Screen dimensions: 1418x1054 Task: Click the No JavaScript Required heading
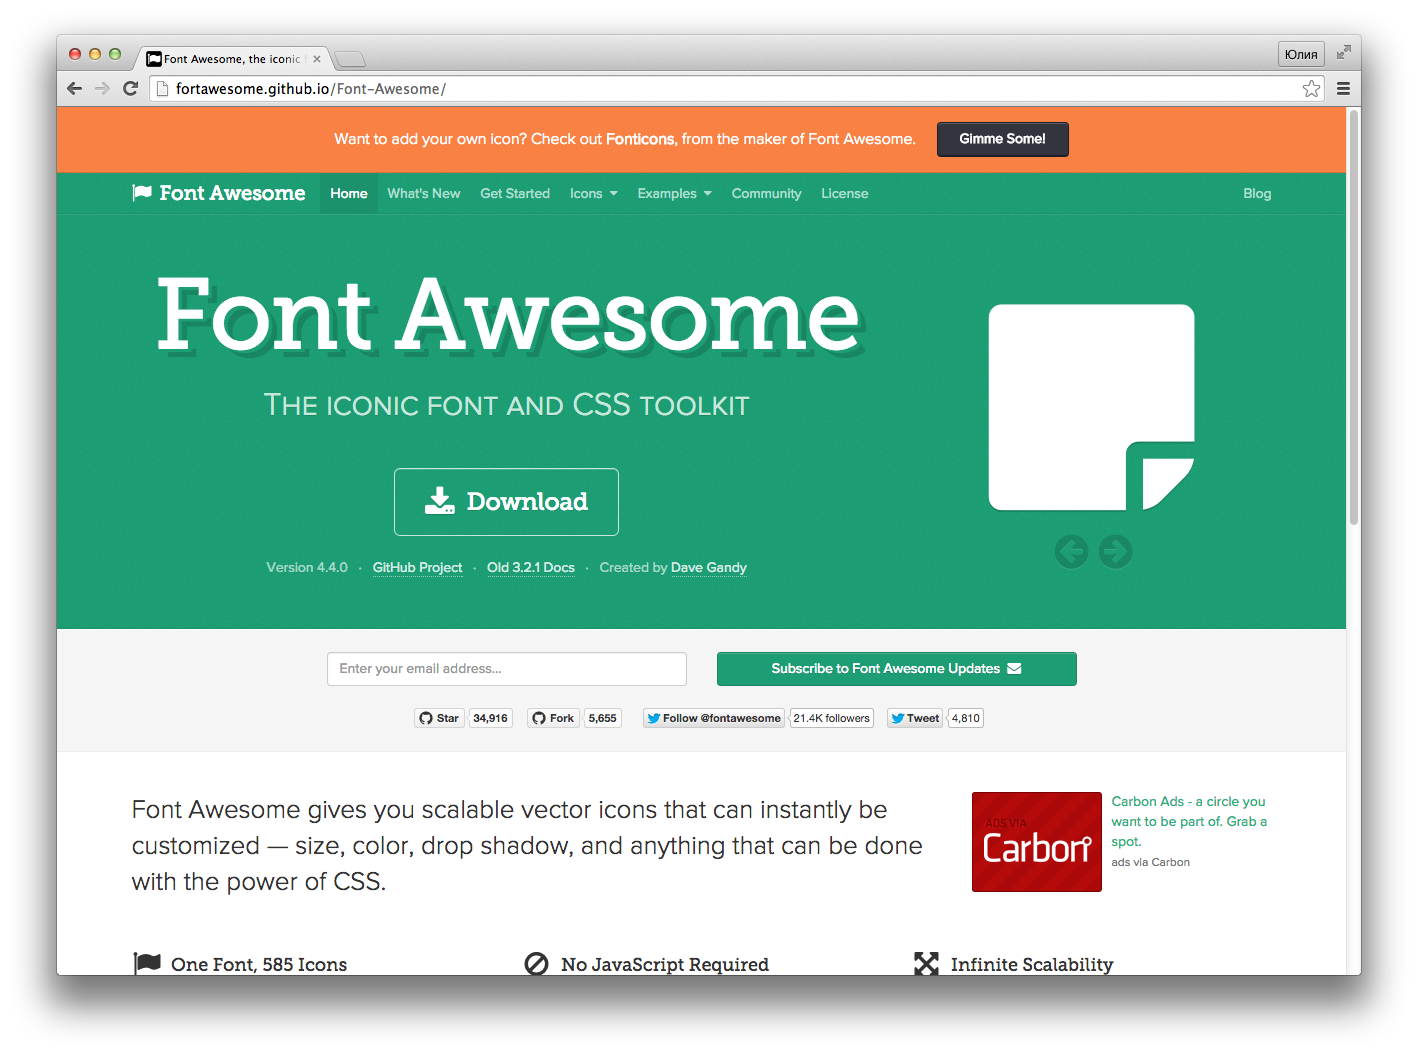point(665,964)
